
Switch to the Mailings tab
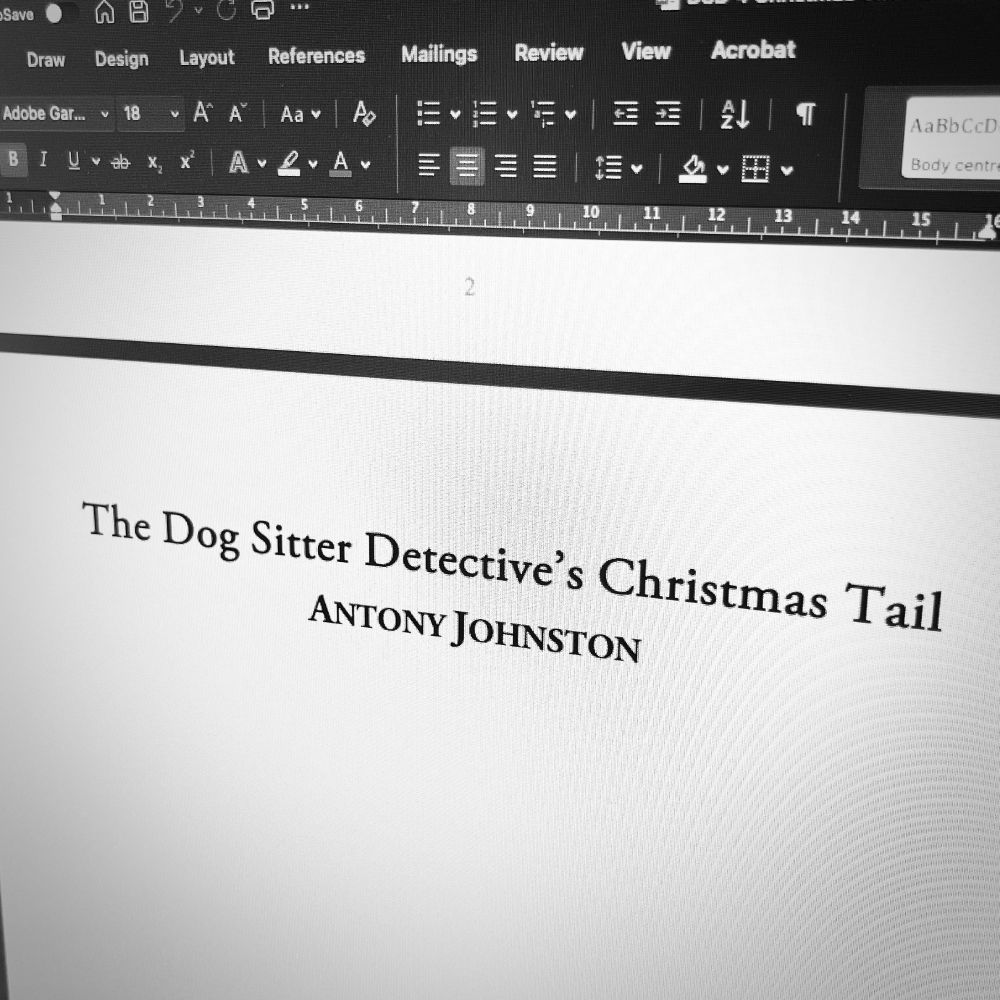point(439,54)
